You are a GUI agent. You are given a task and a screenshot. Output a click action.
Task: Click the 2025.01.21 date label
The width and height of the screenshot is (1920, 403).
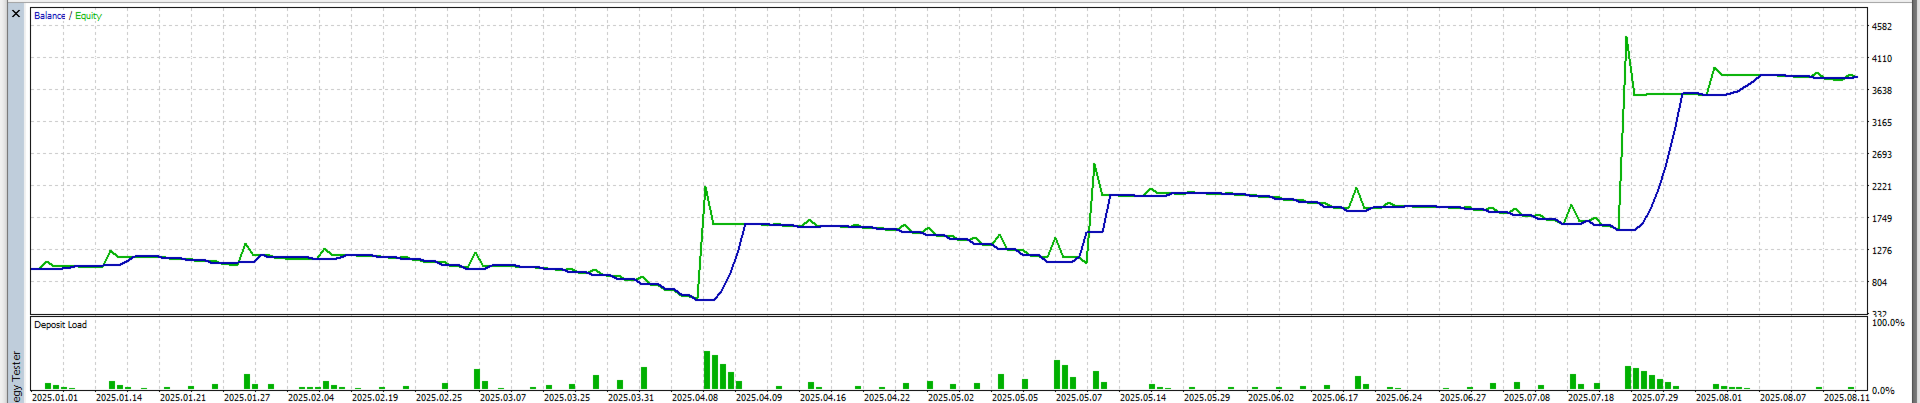[x=183, y=398]
